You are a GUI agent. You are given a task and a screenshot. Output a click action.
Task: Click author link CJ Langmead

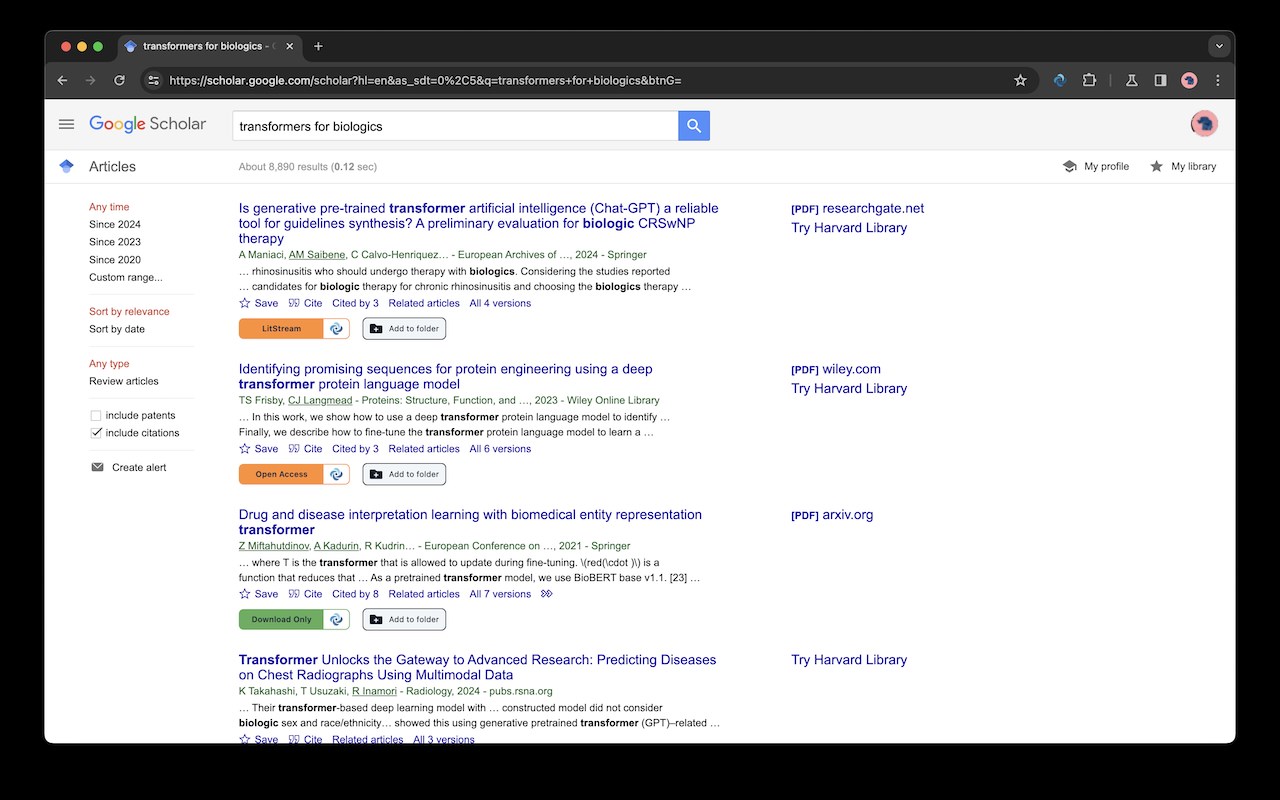click(320, 401)
